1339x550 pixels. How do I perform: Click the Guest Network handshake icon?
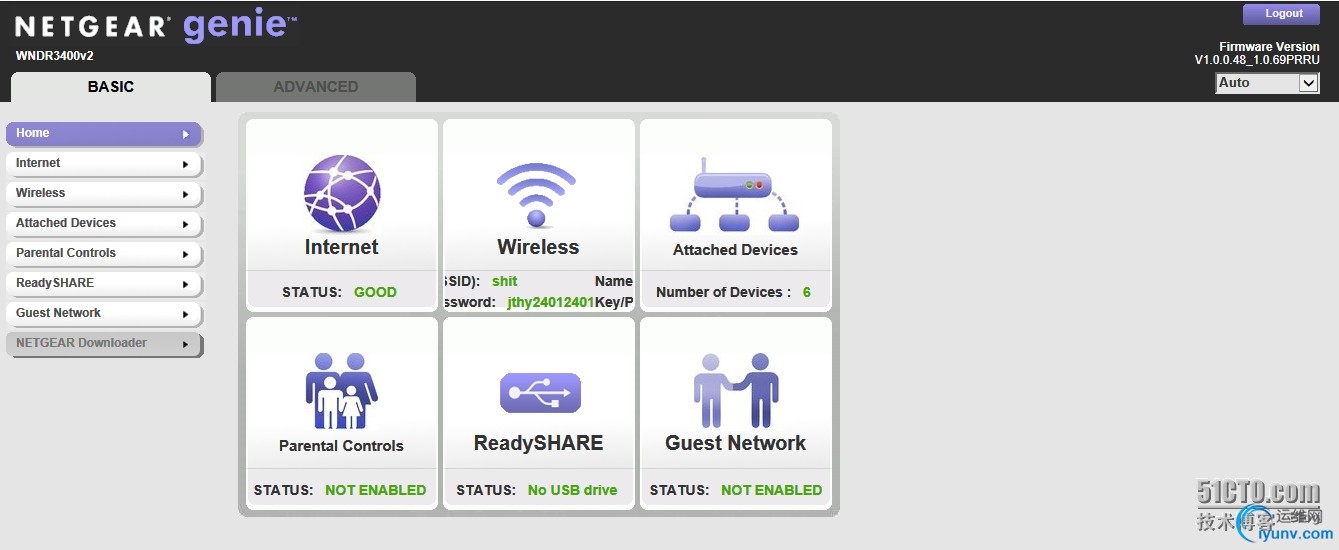tap(736, 390)
